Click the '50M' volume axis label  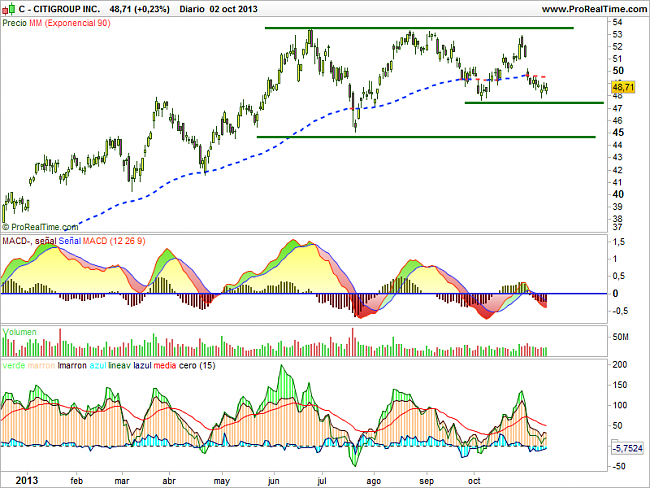click(x=621, y=337)
